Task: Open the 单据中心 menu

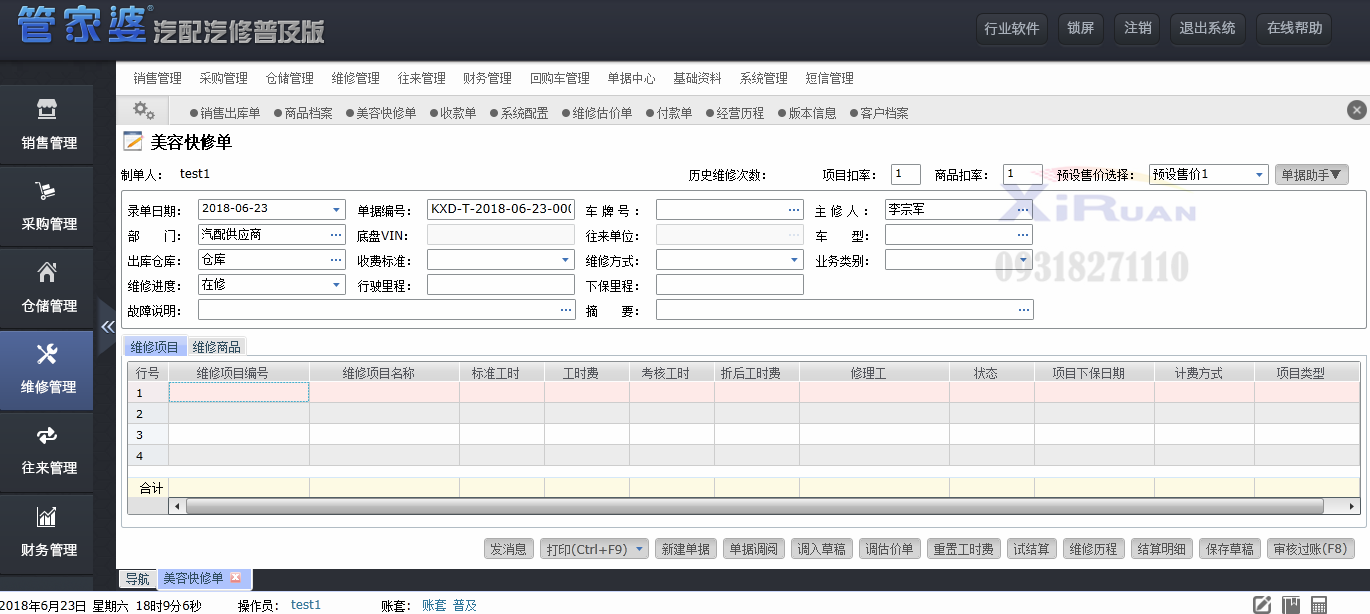Action: coord(631,78)
